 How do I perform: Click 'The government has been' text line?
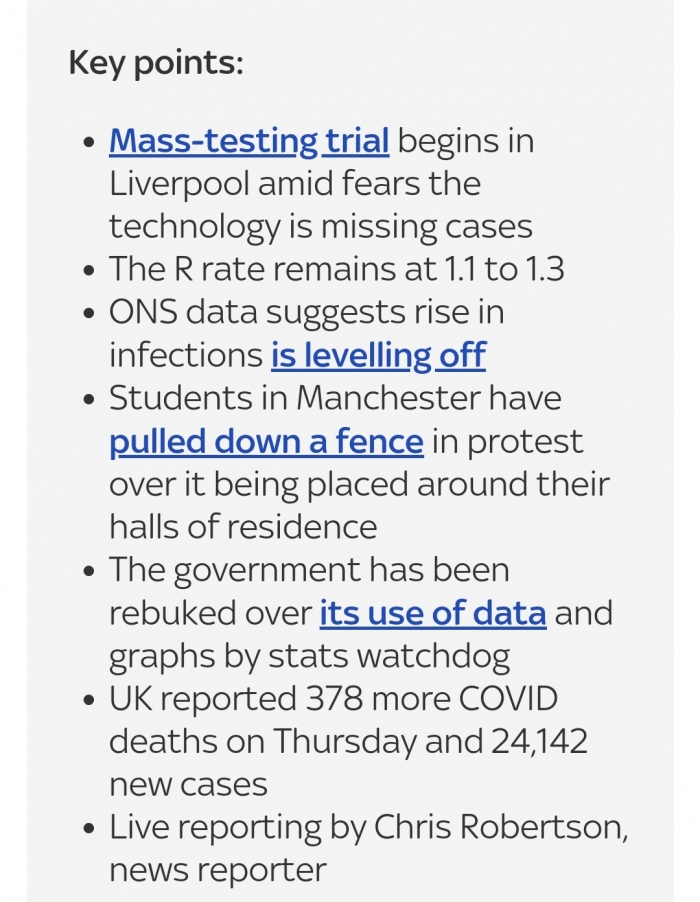pyautogui.click(x=309, y=570)
